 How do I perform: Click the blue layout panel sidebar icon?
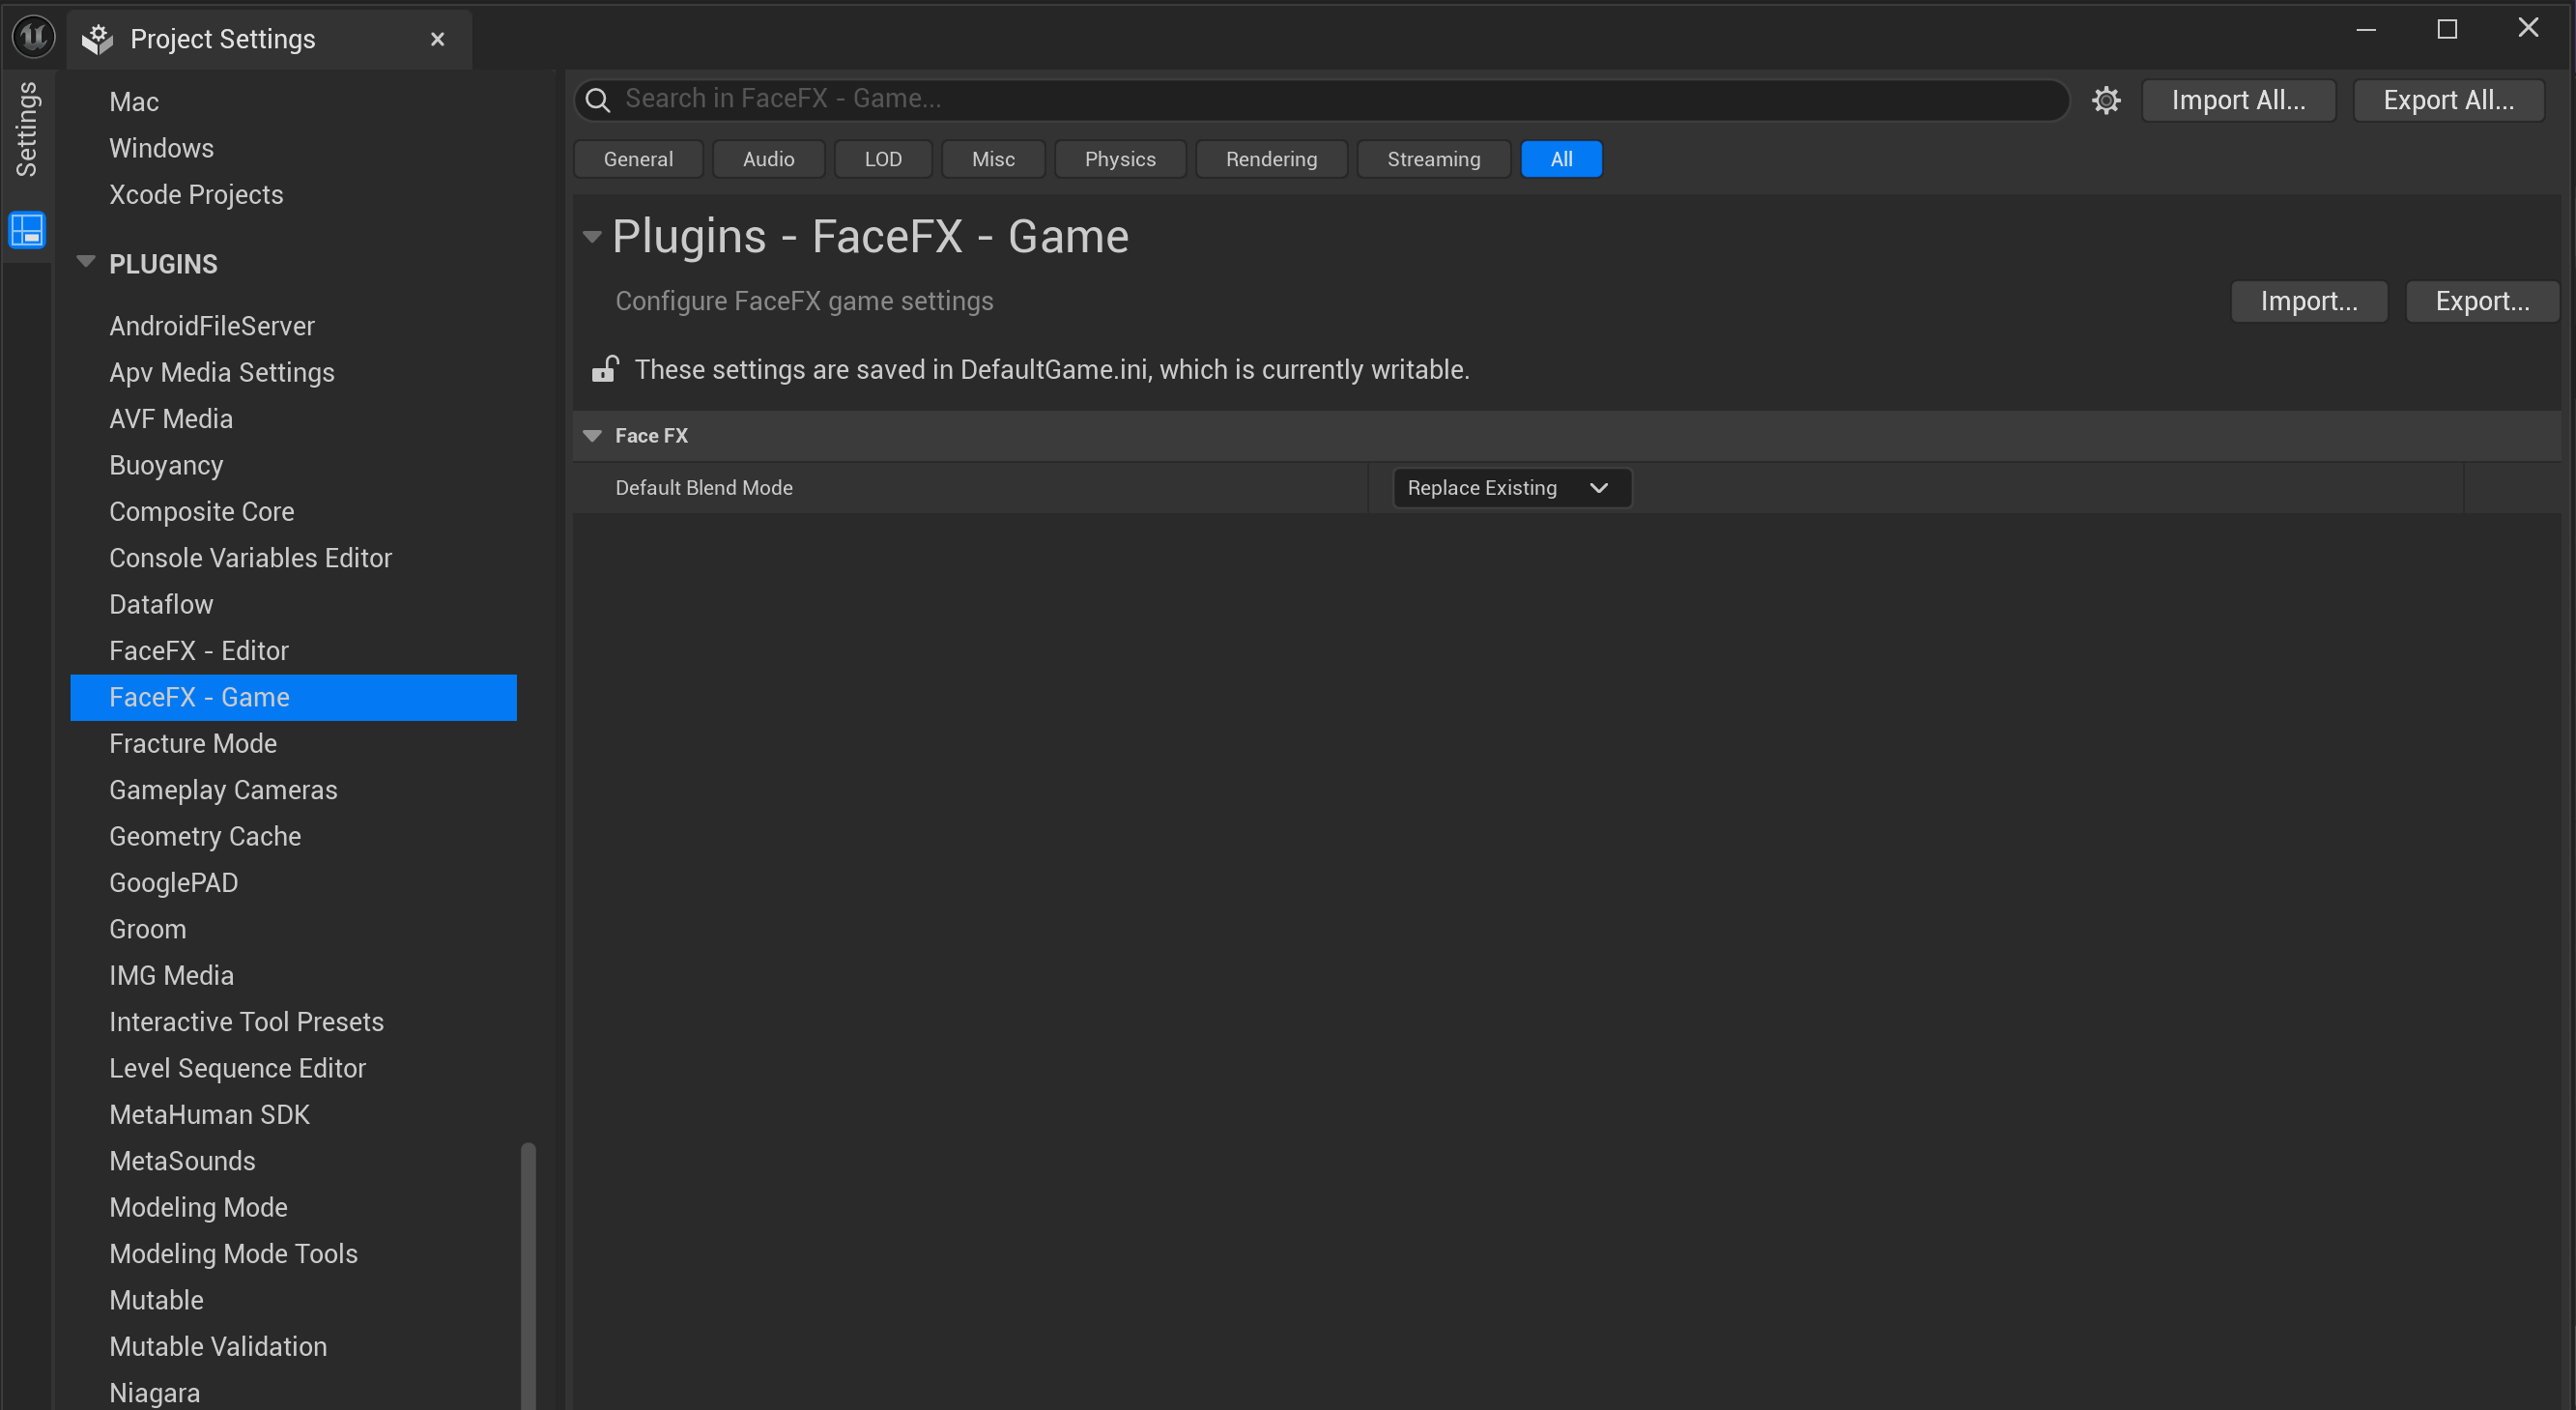(x=27, y=230)
